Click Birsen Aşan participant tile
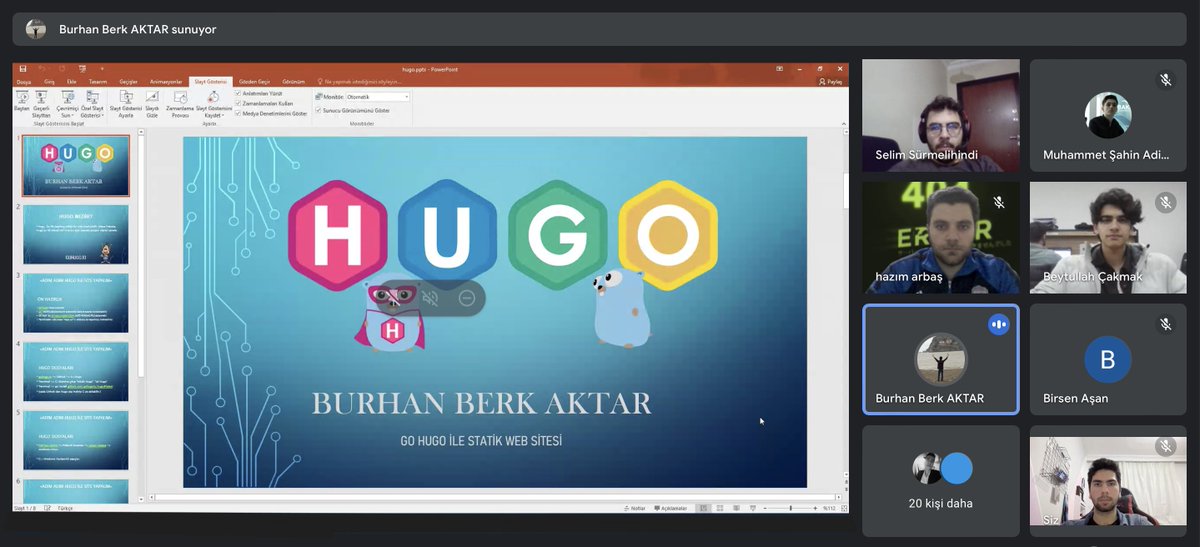 [1108, 359]
